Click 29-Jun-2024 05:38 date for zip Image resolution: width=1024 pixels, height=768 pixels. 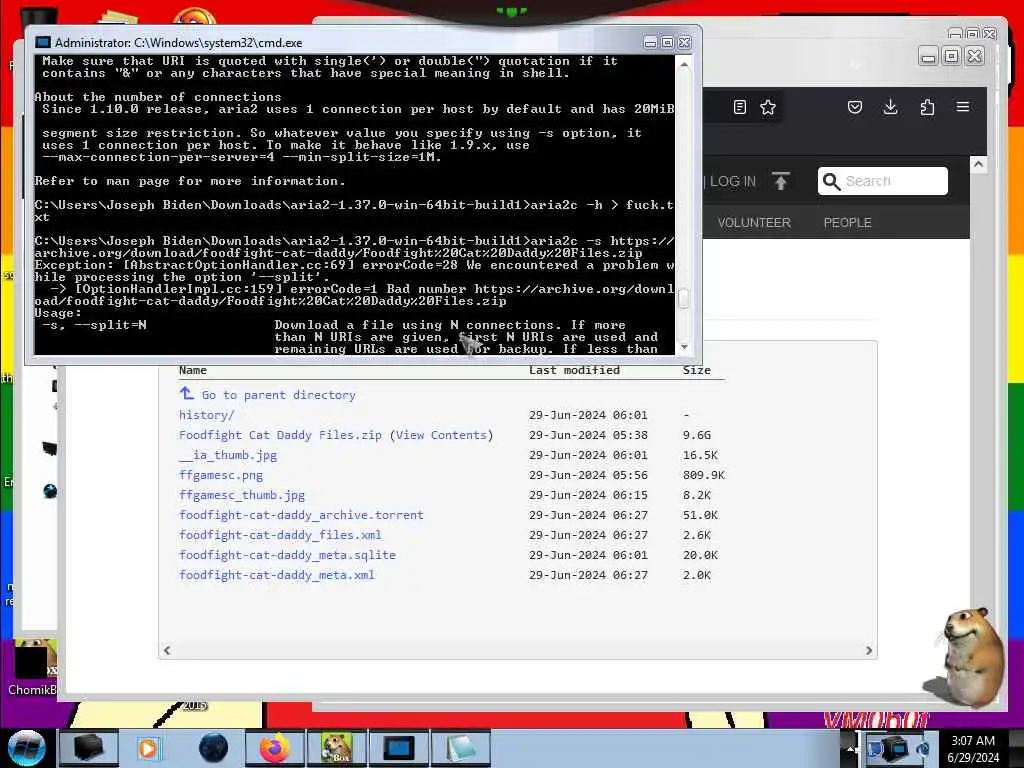pyautogui.click(x=588, y=435)
